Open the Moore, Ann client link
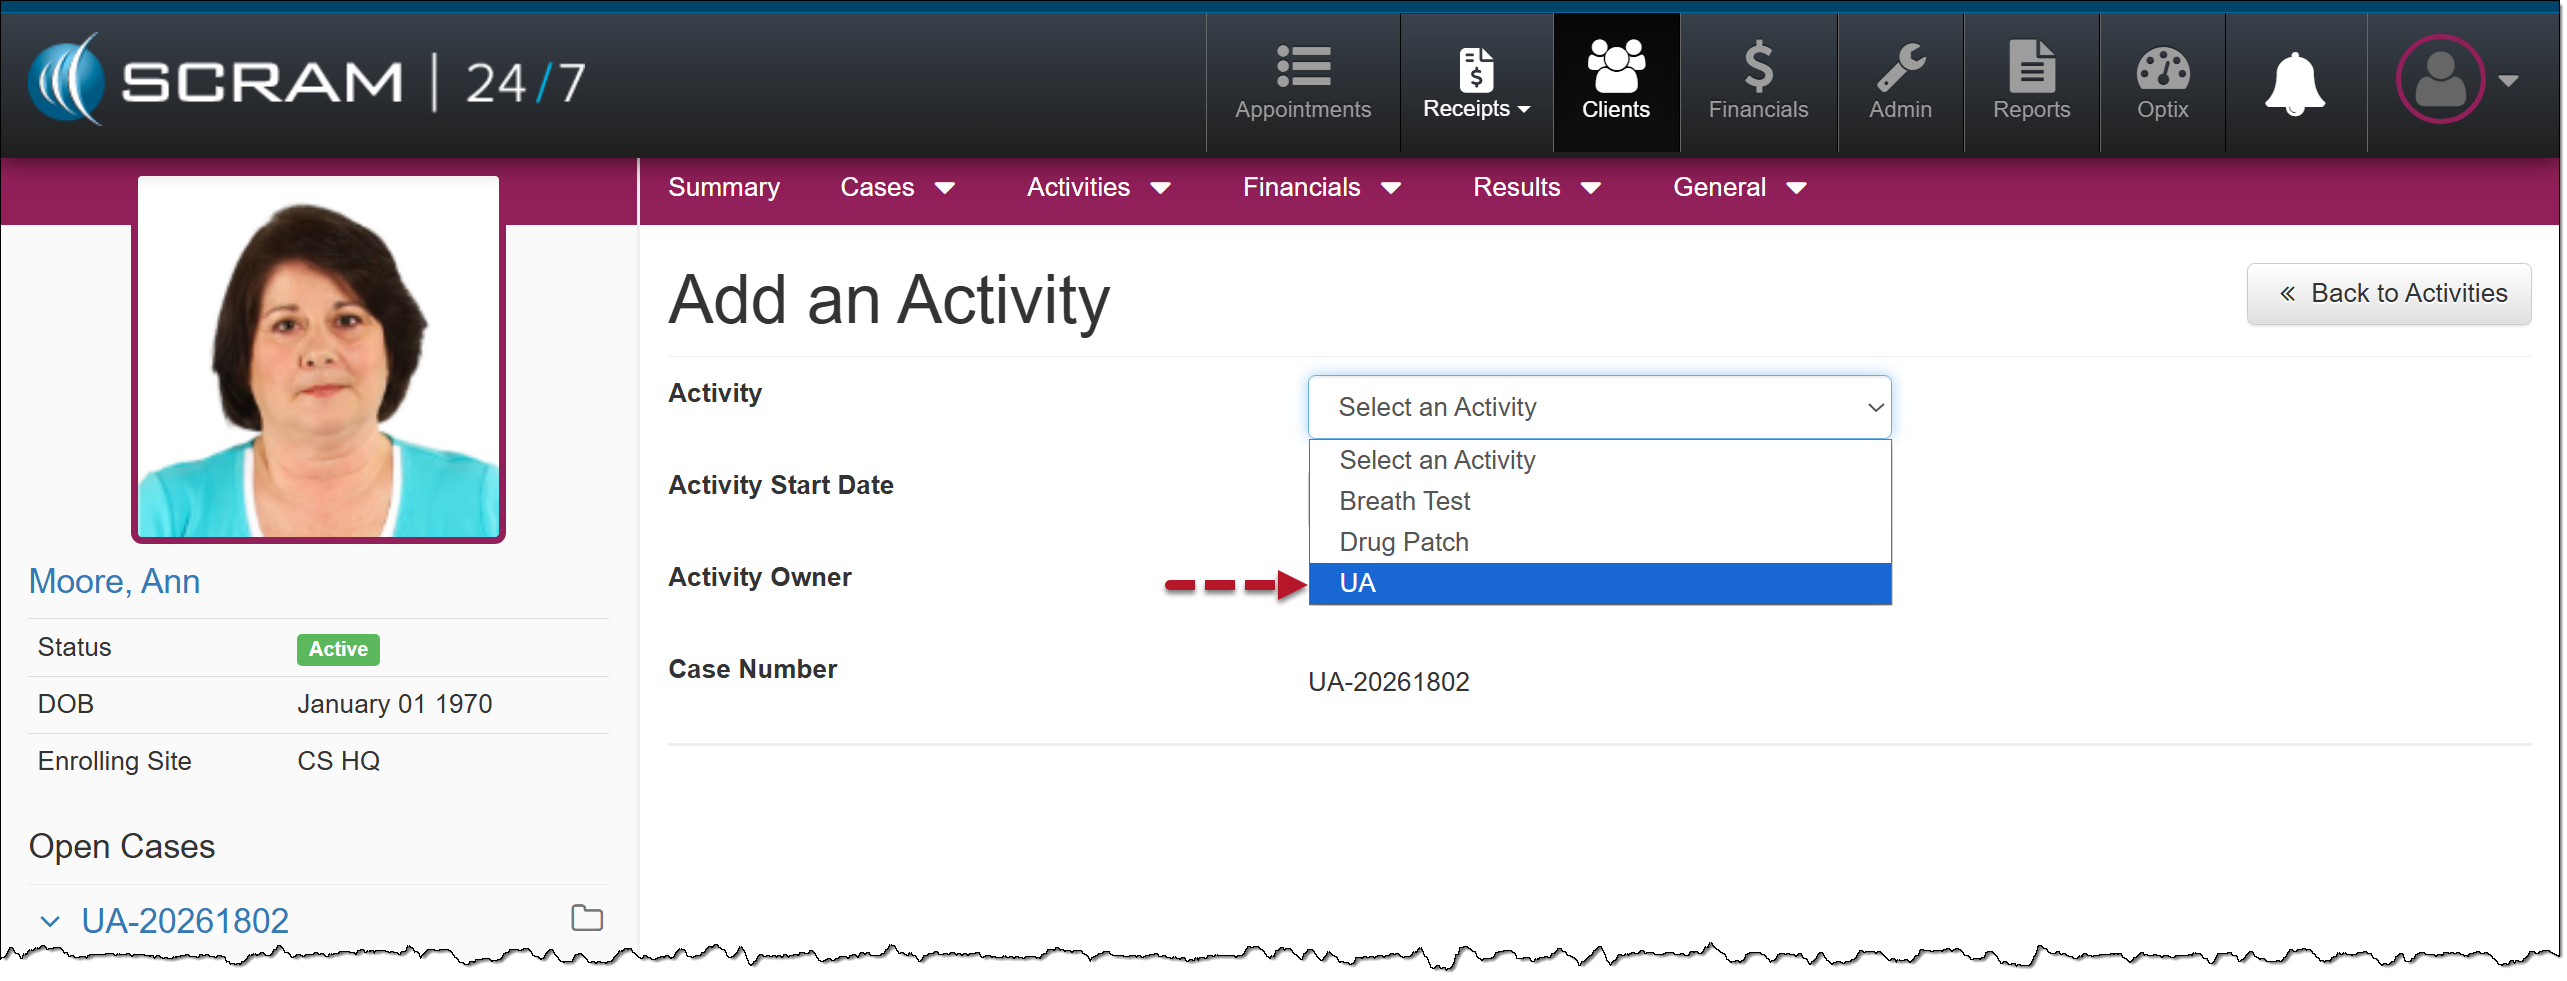 tap(114, 581)
